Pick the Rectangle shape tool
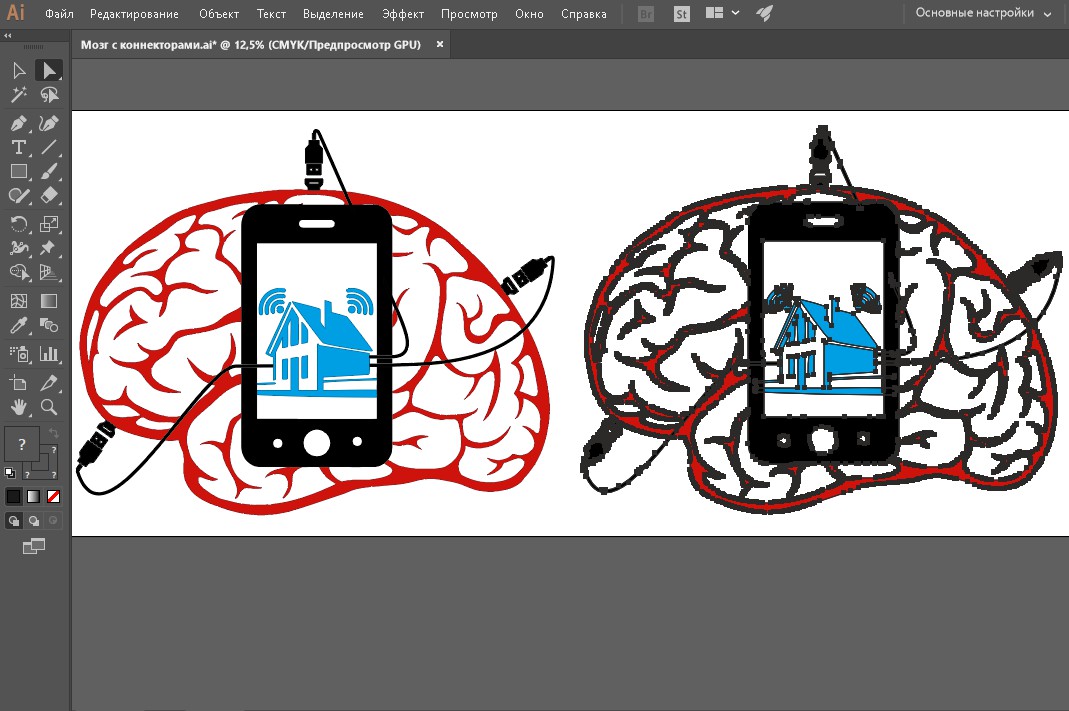This screenshot has width=1069, height=711. 18,171
